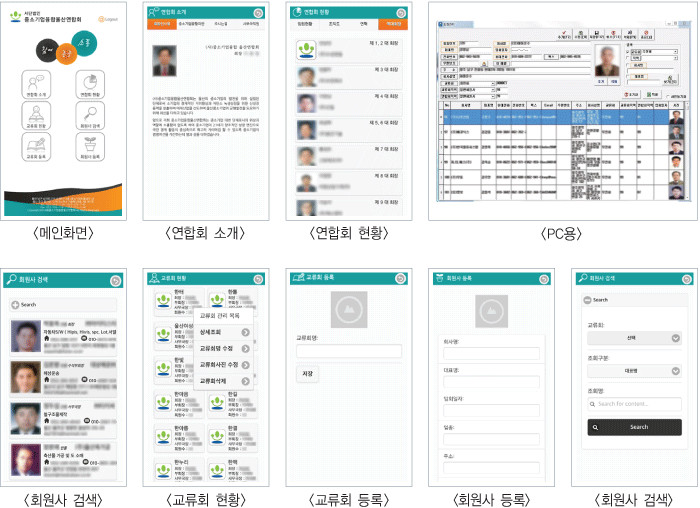This screenshot has width=700, height=508.
Task: Open 연합회 소개 icon on main screen
Action: point(36,84)
